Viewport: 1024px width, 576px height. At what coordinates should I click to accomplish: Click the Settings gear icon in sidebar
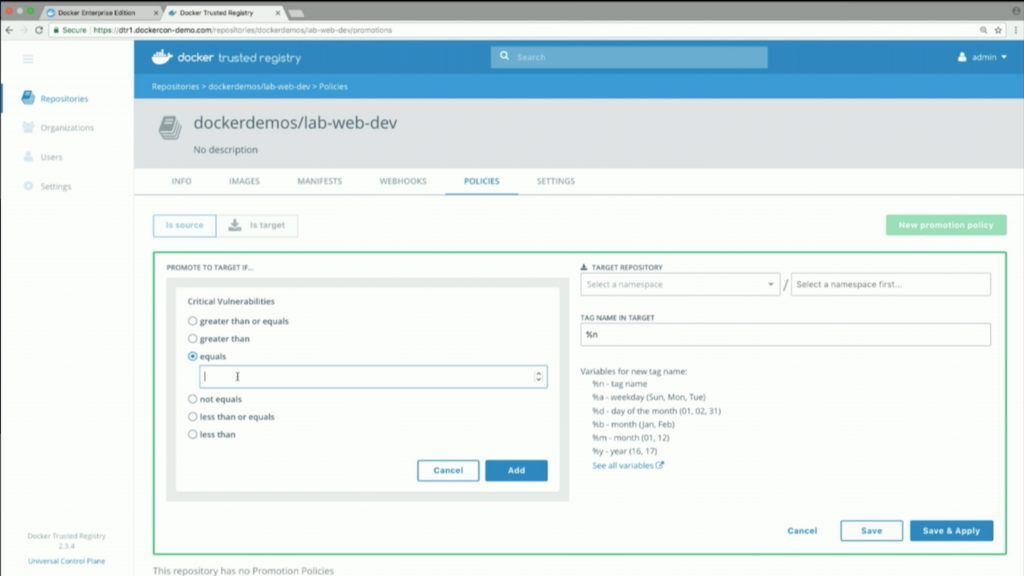[x=28, y=186]
